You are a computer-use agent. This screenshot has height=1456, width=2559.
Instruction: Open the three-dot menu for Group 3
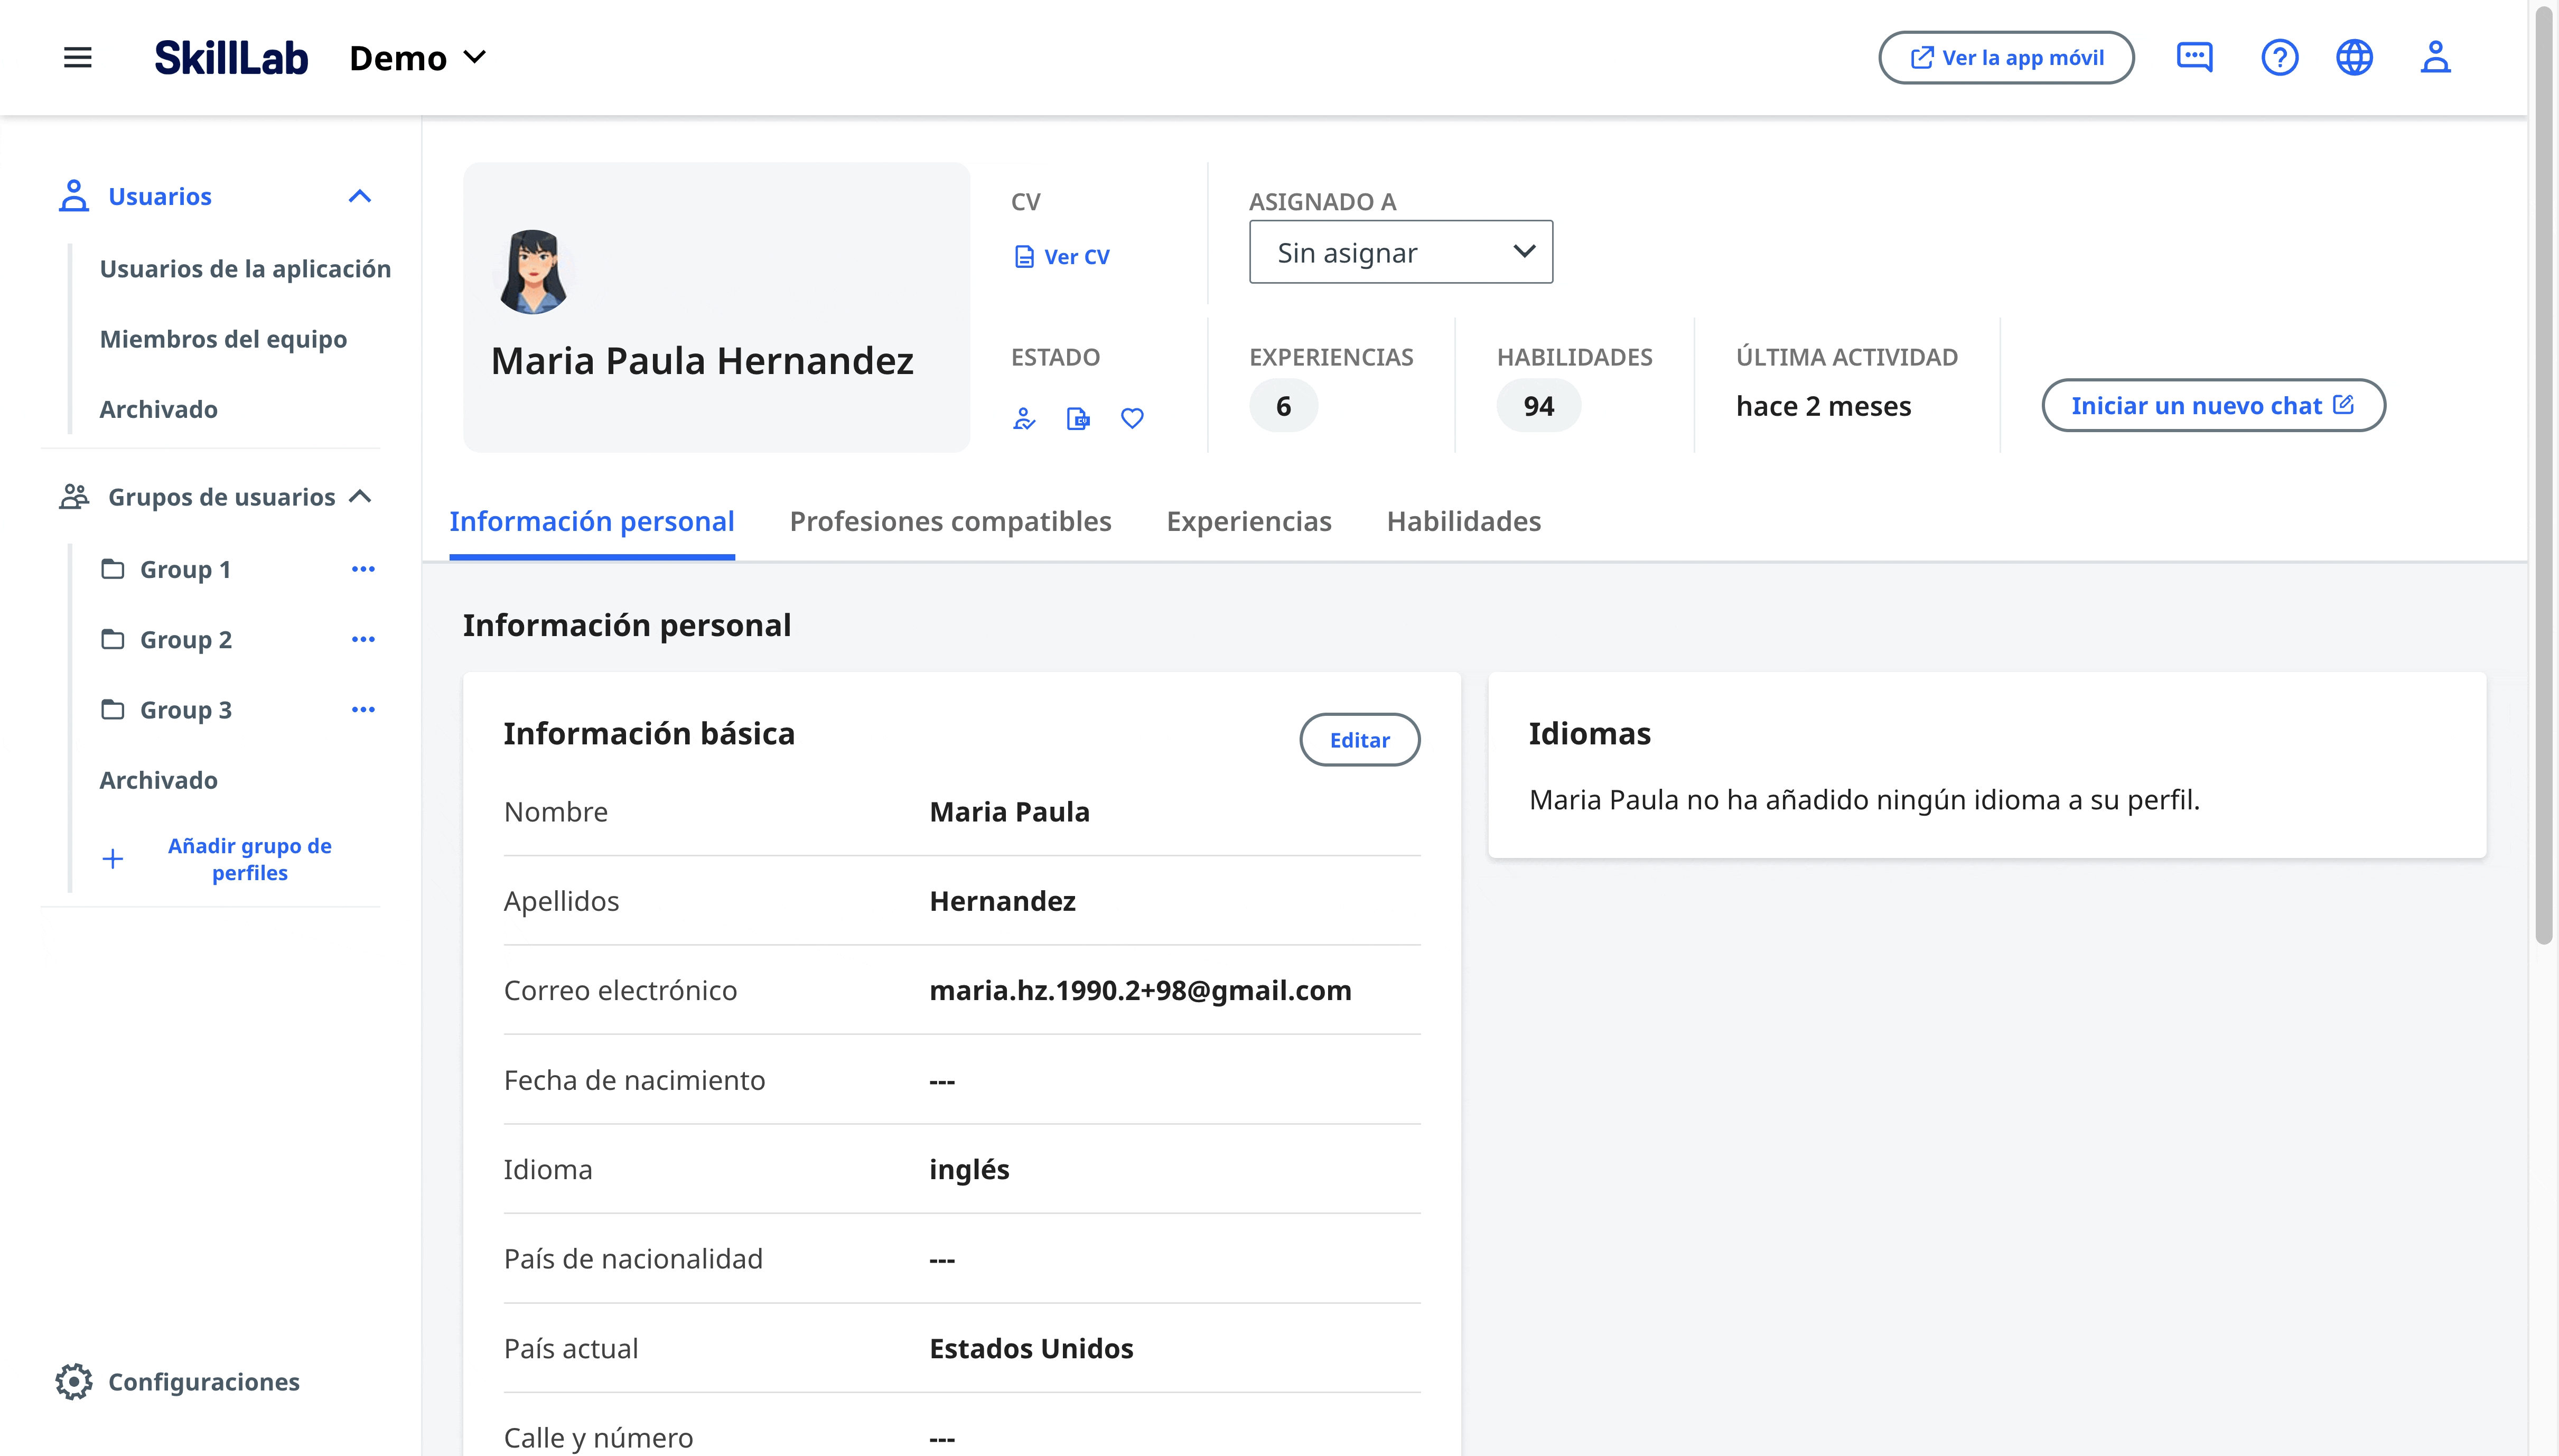363,709
